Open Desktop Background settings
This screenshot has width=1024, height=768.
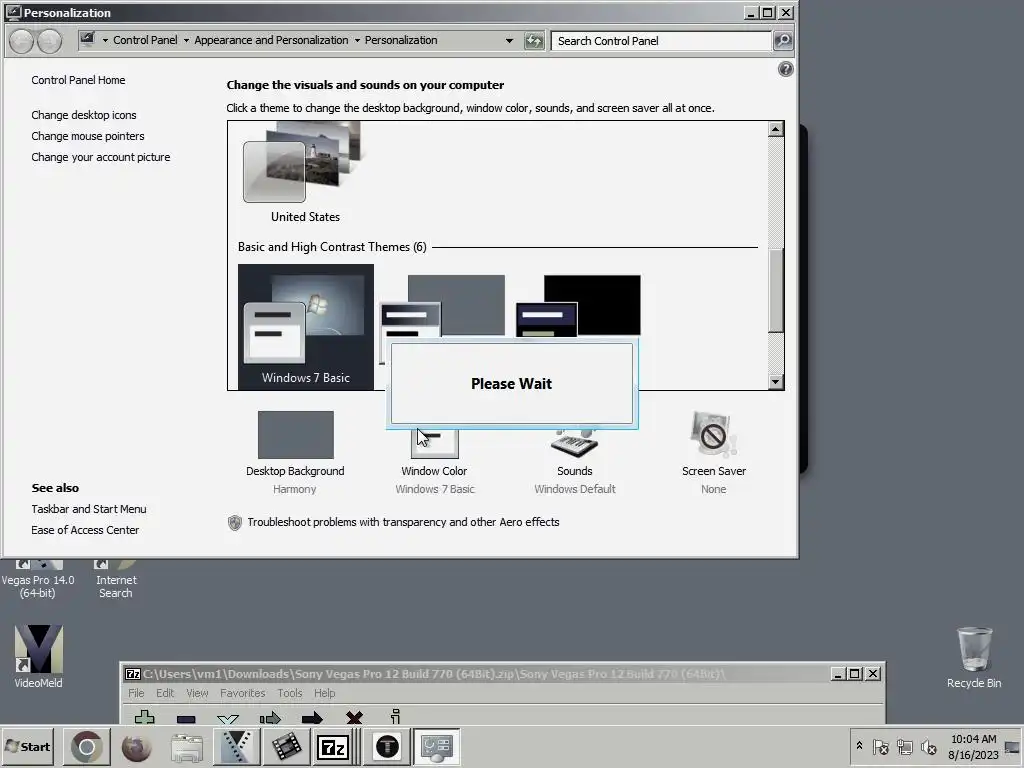click(x=295, y=452)
